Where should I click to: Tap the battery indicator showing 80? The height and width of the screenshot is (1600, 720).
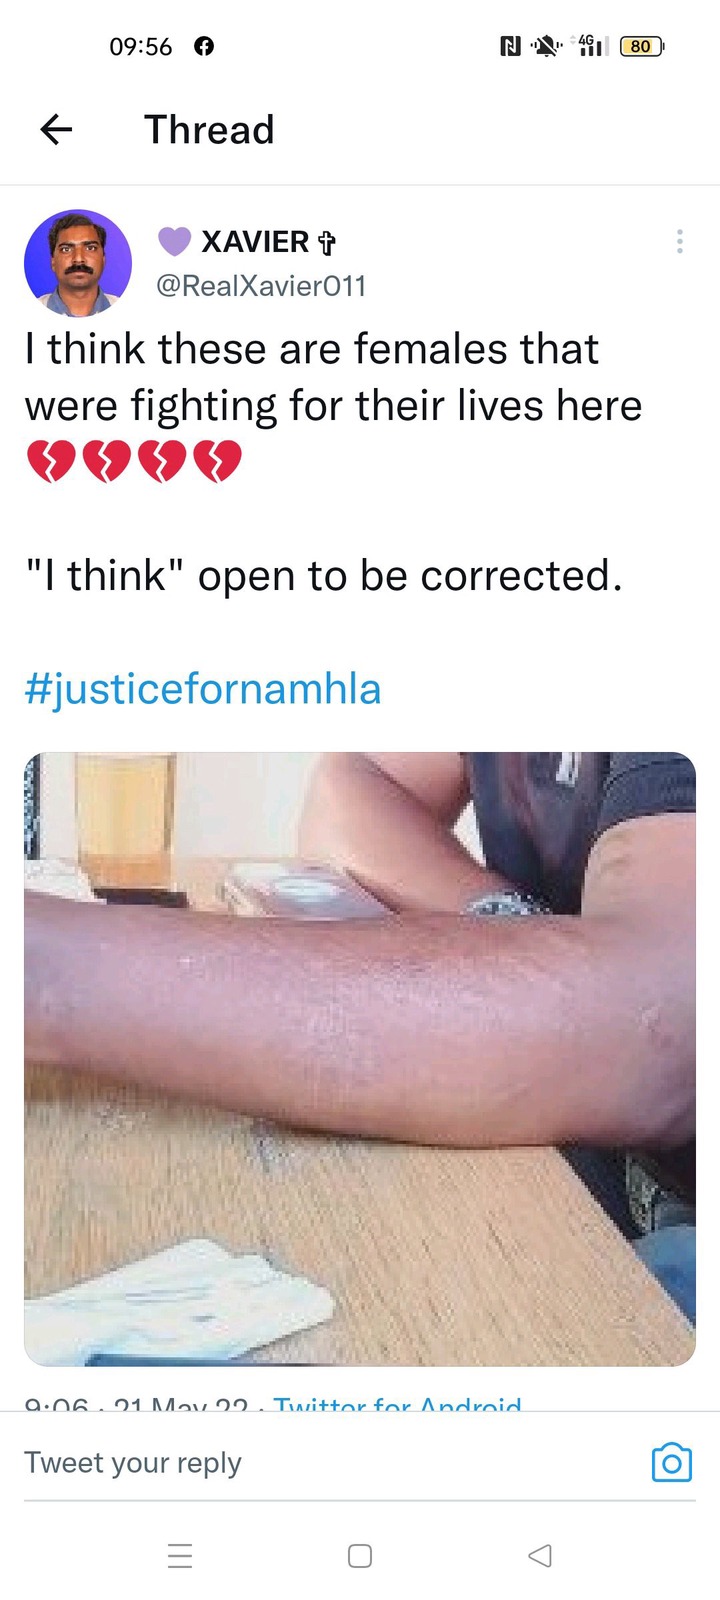642,46
